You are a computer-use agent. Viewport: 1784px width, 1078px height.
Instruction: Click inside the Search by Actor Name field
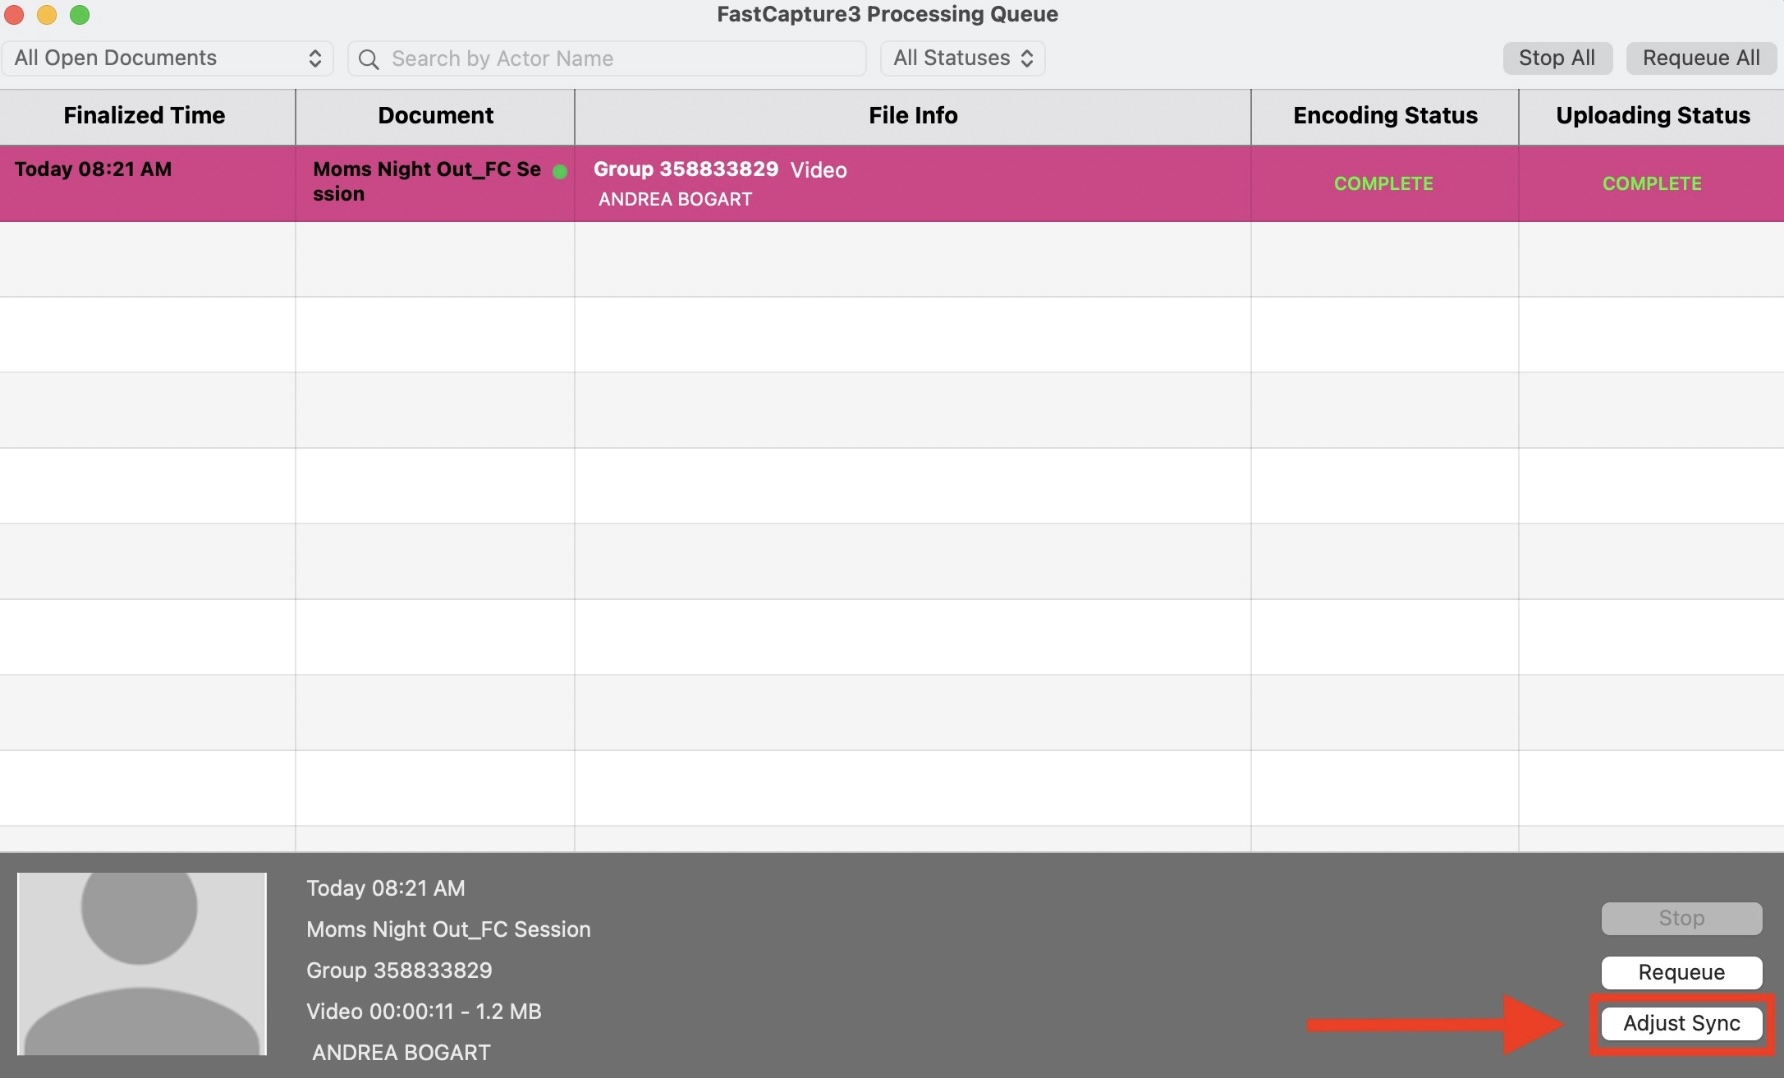click(x=620, y=59)
